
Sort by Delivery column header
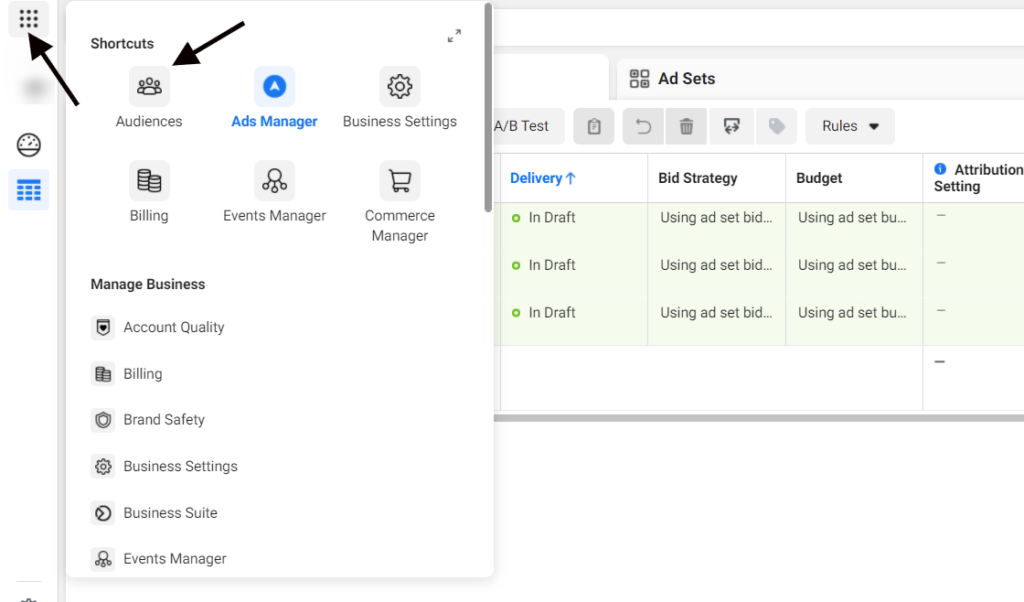543,178
